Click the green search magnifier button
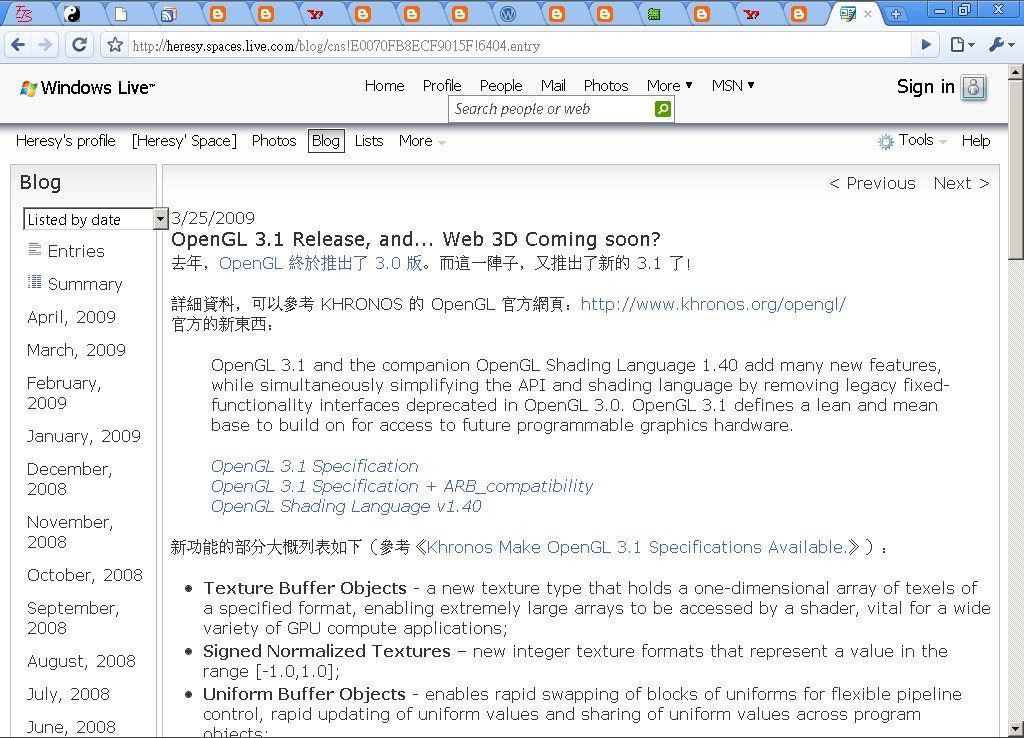Viewport: 1024px width, 738px height. click(663, 108)
